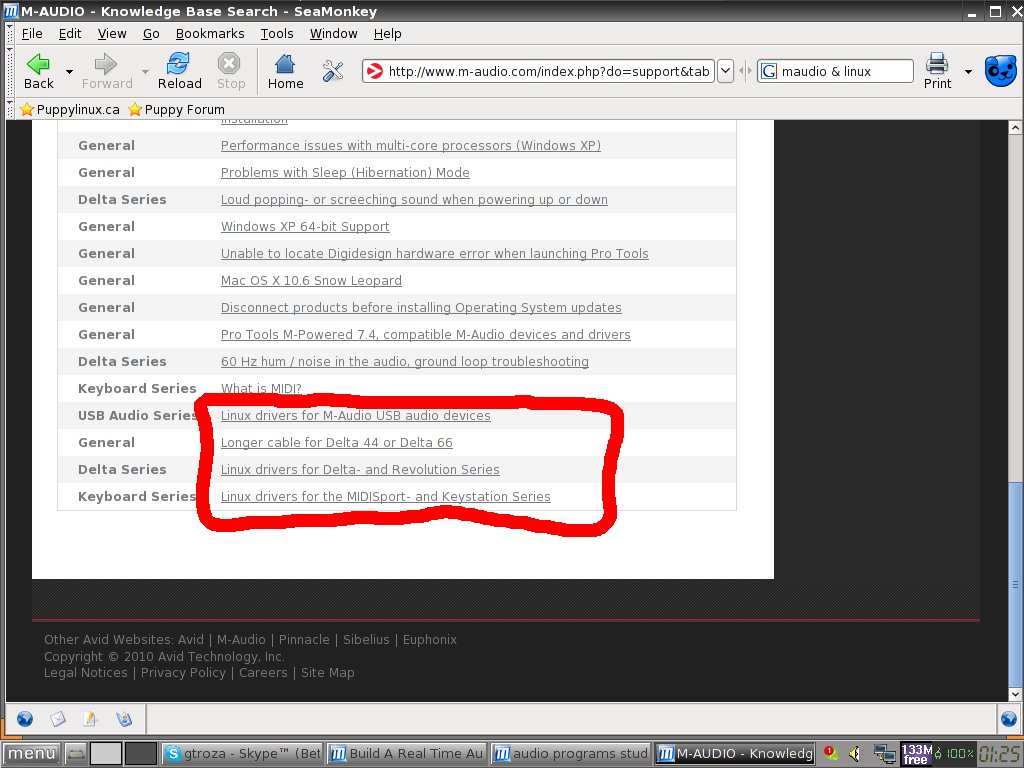Open the Tools menu
Image resolution: width=1024 pixels, height=768 pixels.
pos(277,33)
